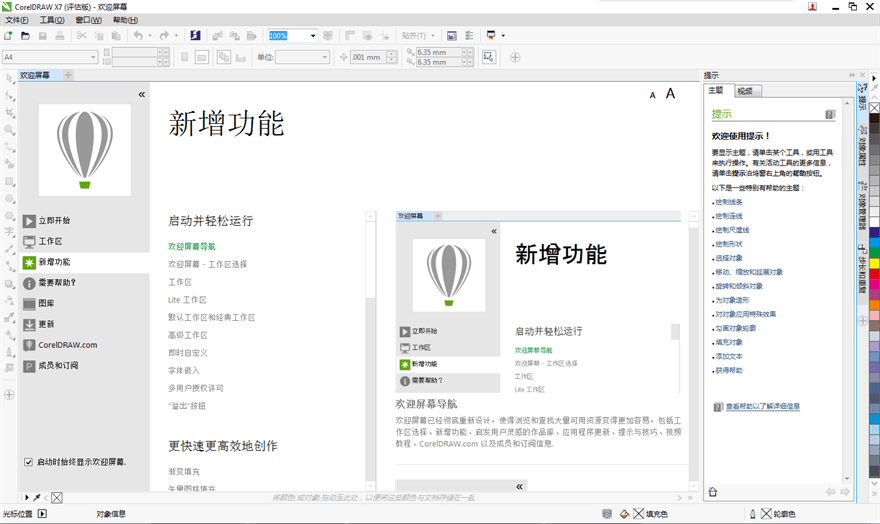Open the Window menu
The width and height of the screenshot is (880, 524).
click(x=89, y=20)
